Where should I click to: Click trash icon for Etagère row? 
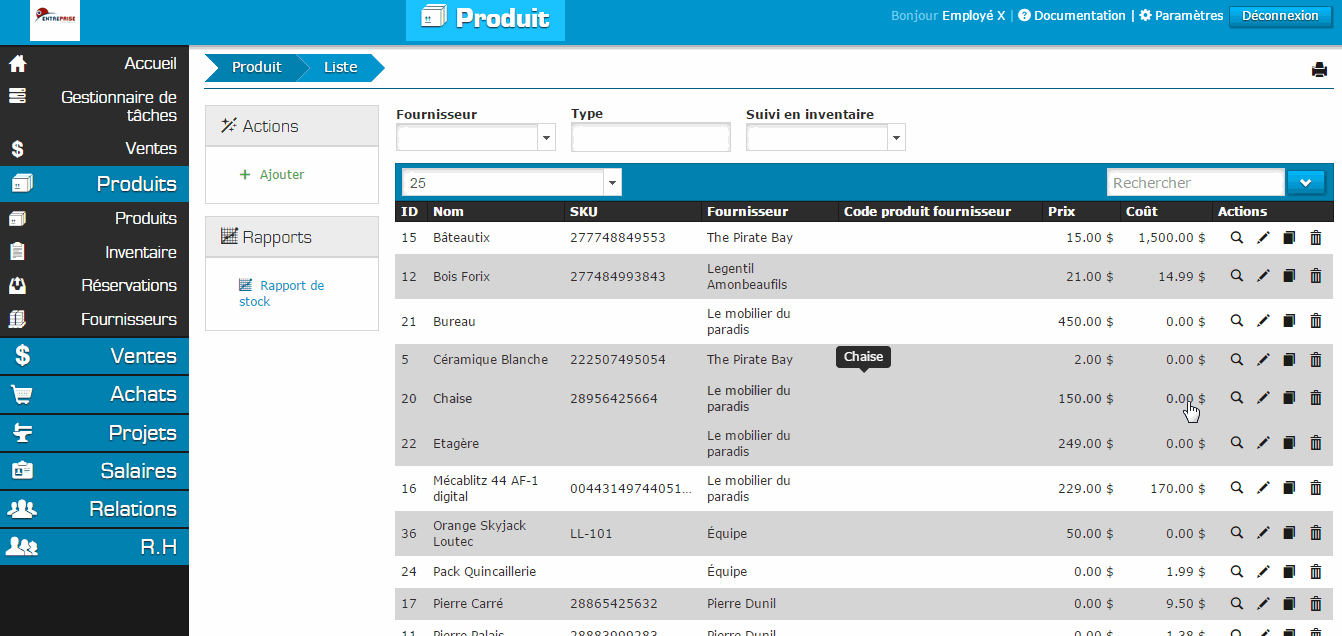click(x=1315, y=443)
